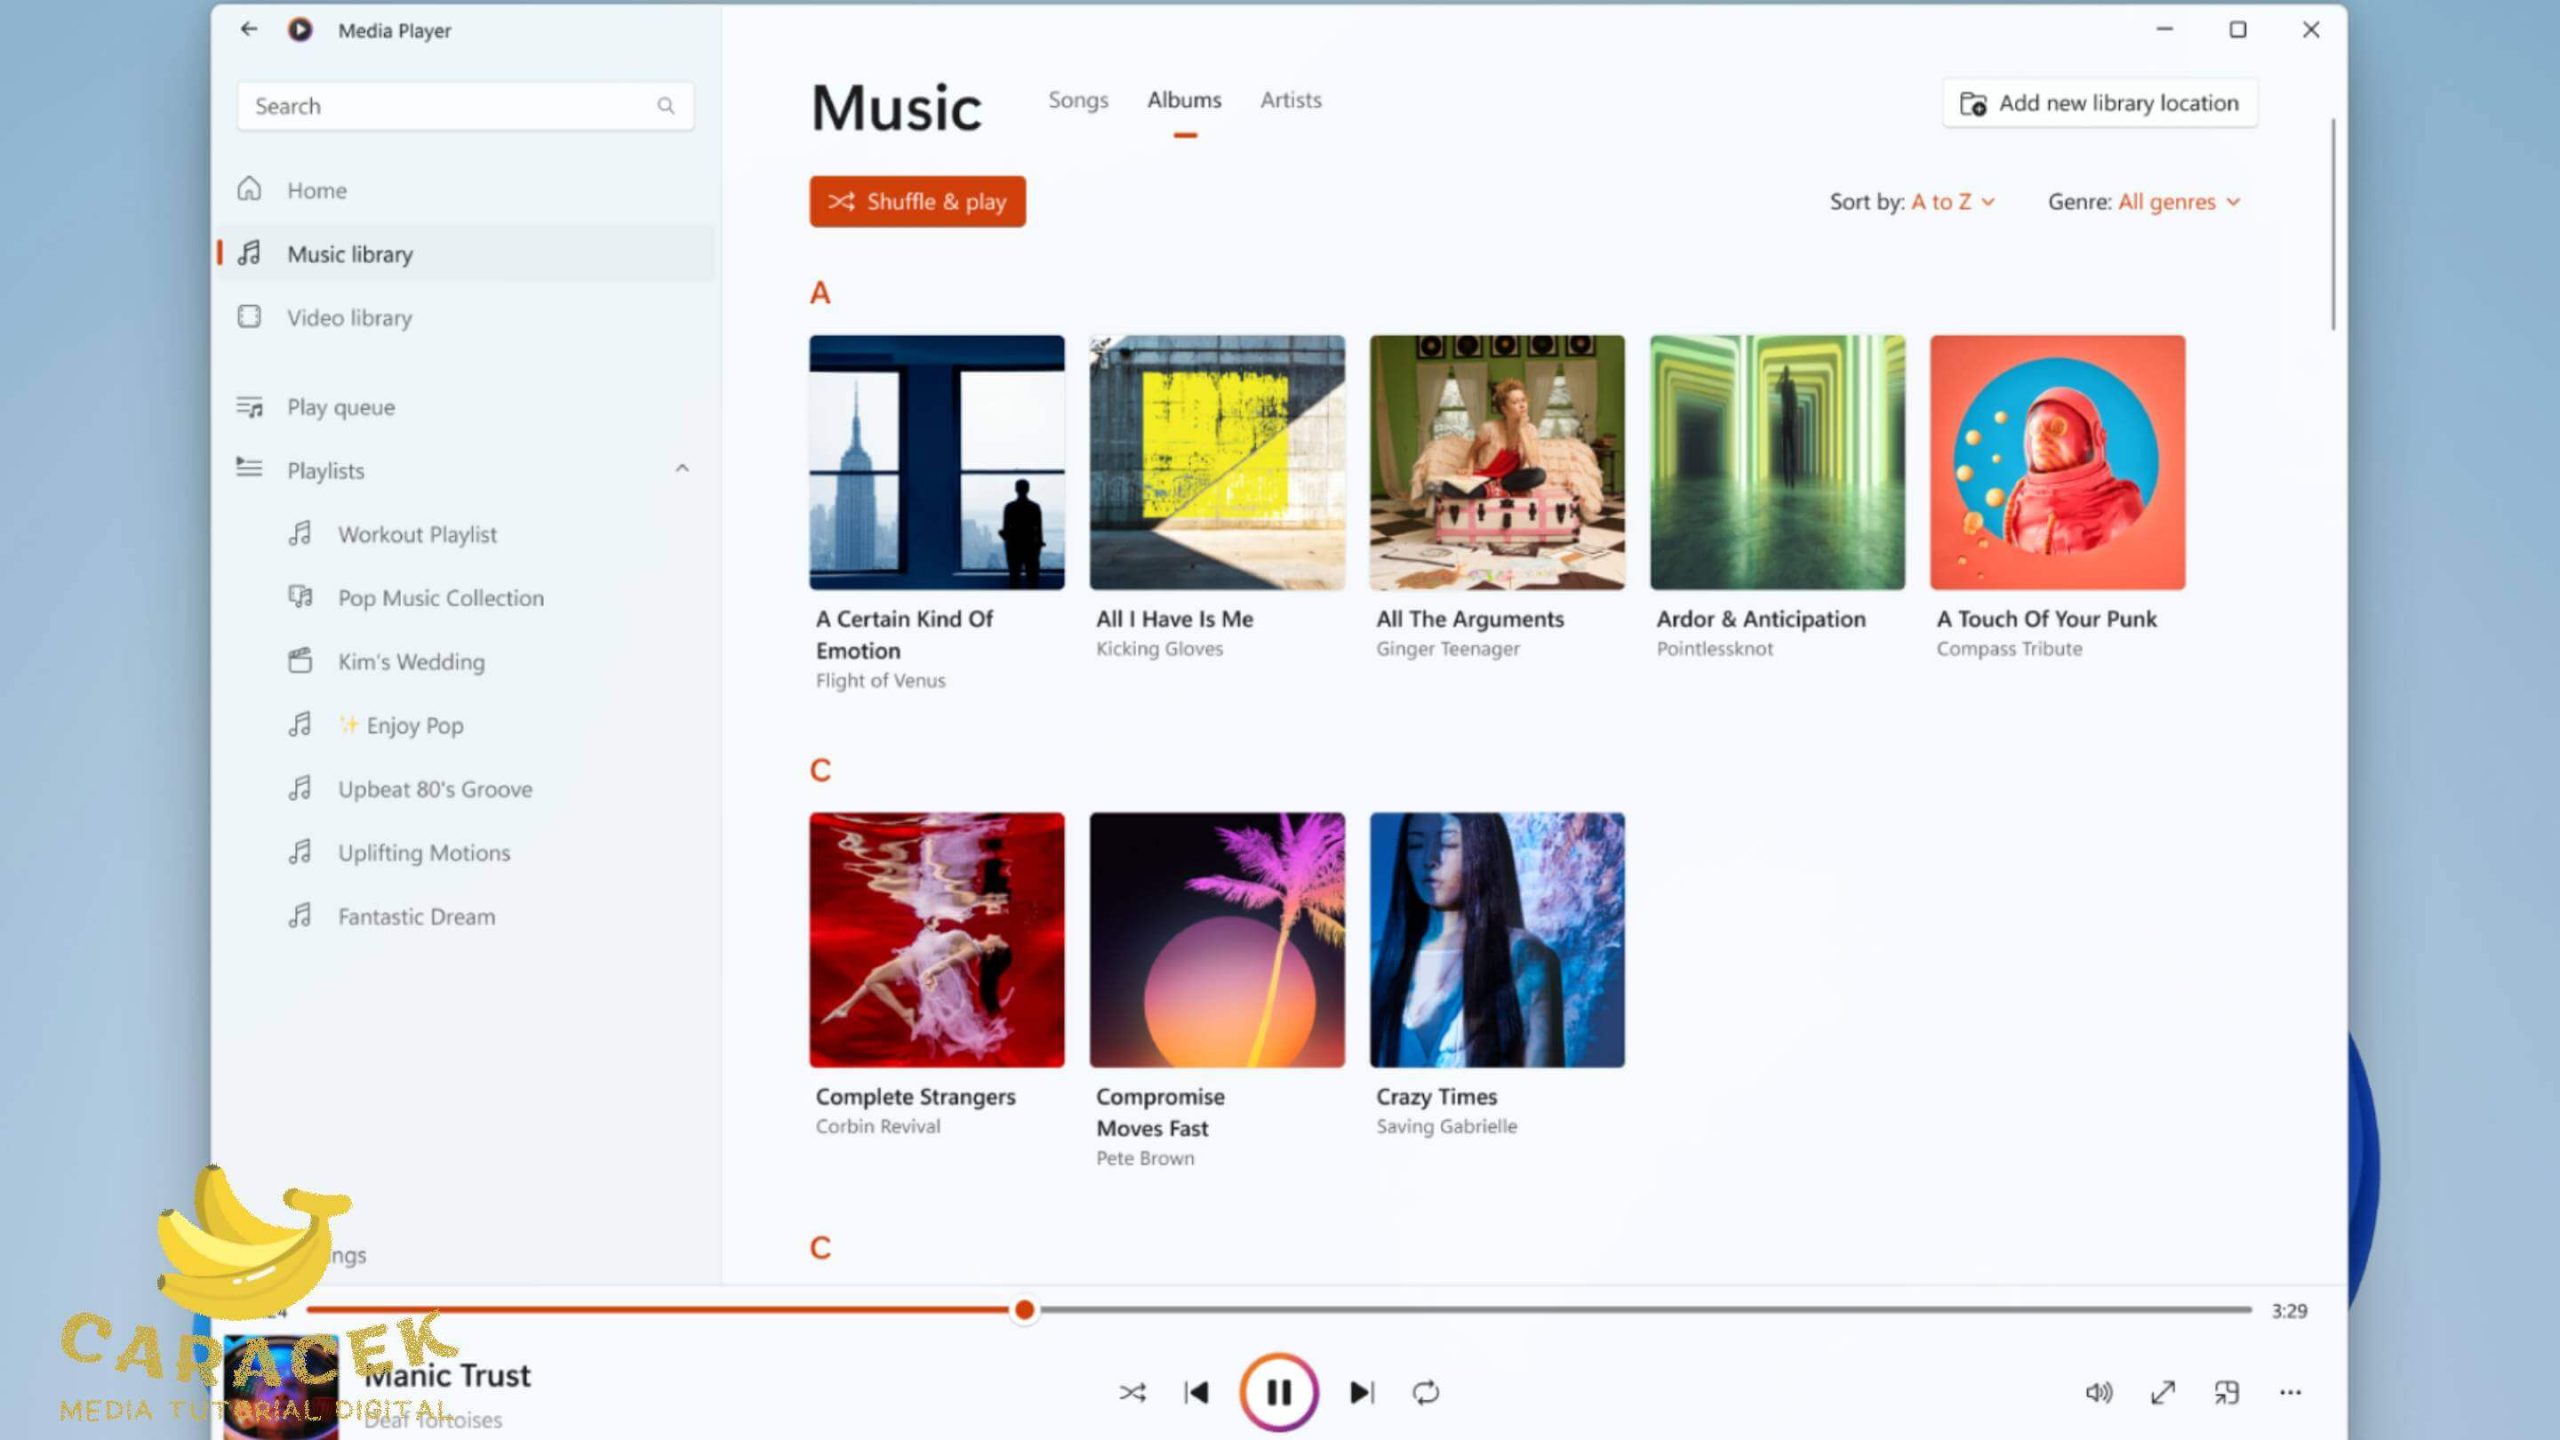Skip to next track
The width and height of the screenshot is (2560, 1440).
(x=1361, y=1392)
